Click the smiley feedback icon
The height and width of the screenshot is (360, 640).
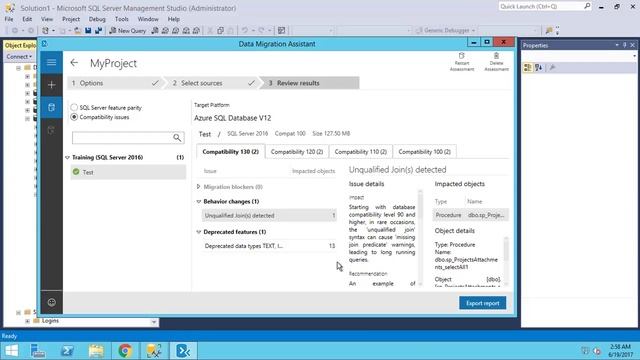(51, 302)
